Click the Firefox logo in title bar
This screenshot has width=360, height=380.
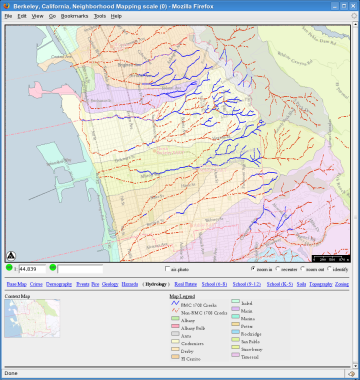7,6
